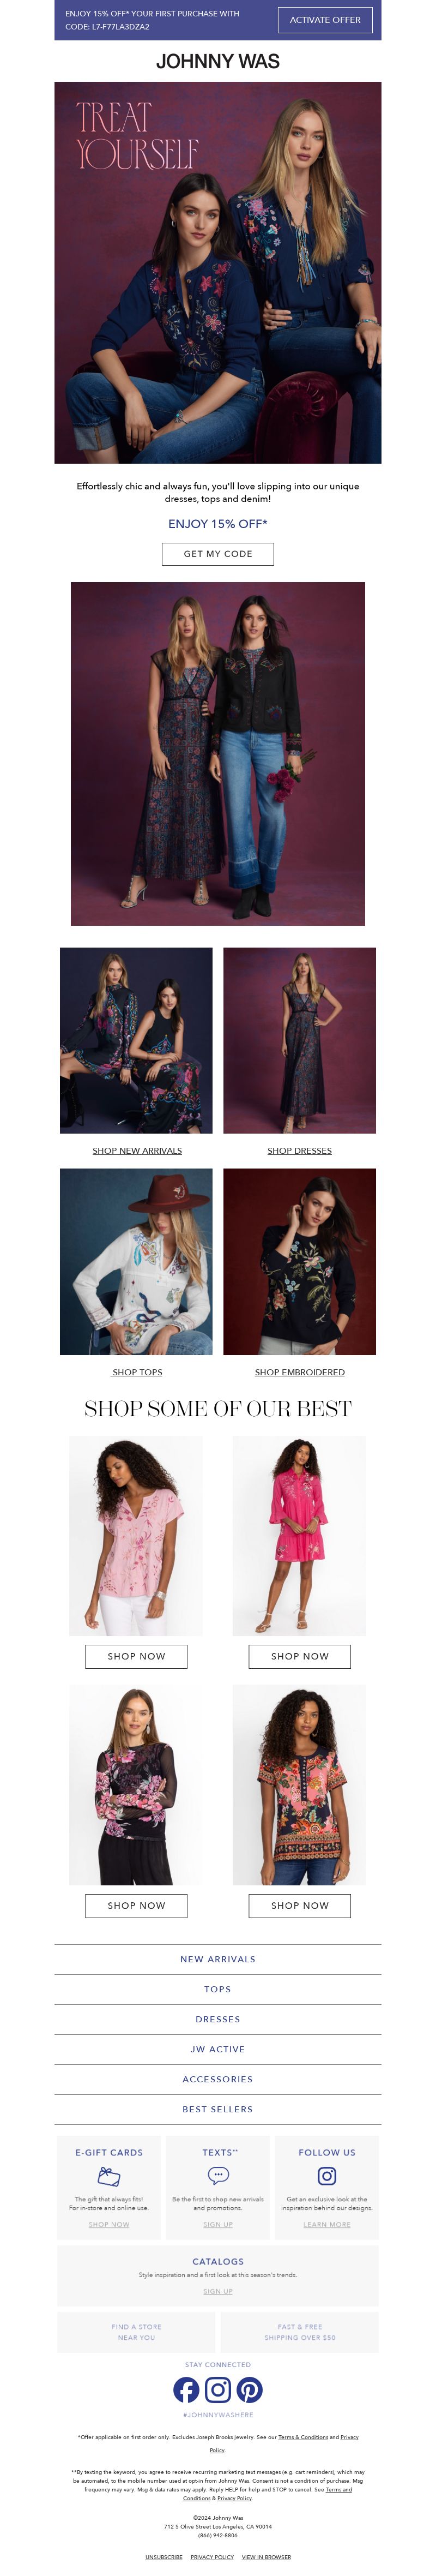Select Best Sellers in the category menu
The width and height of the screenshot is (436, 2576).
click(218, 2108)
